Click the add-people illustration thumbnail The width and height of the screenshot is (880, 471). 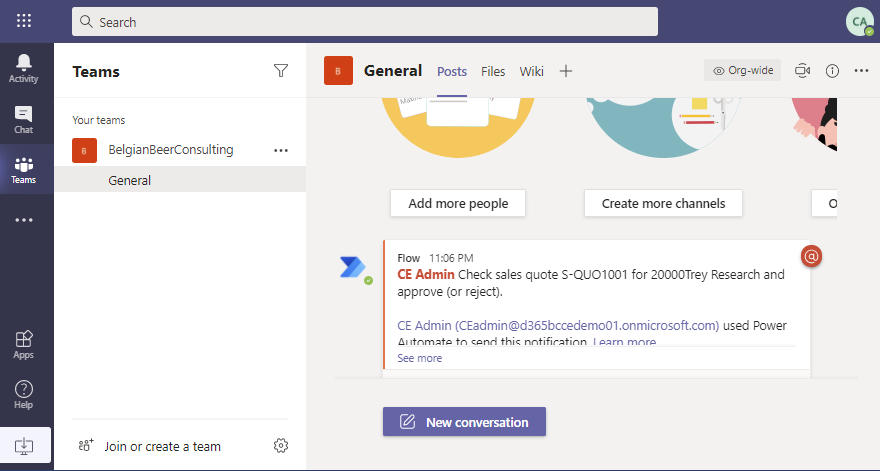(458, 127)
